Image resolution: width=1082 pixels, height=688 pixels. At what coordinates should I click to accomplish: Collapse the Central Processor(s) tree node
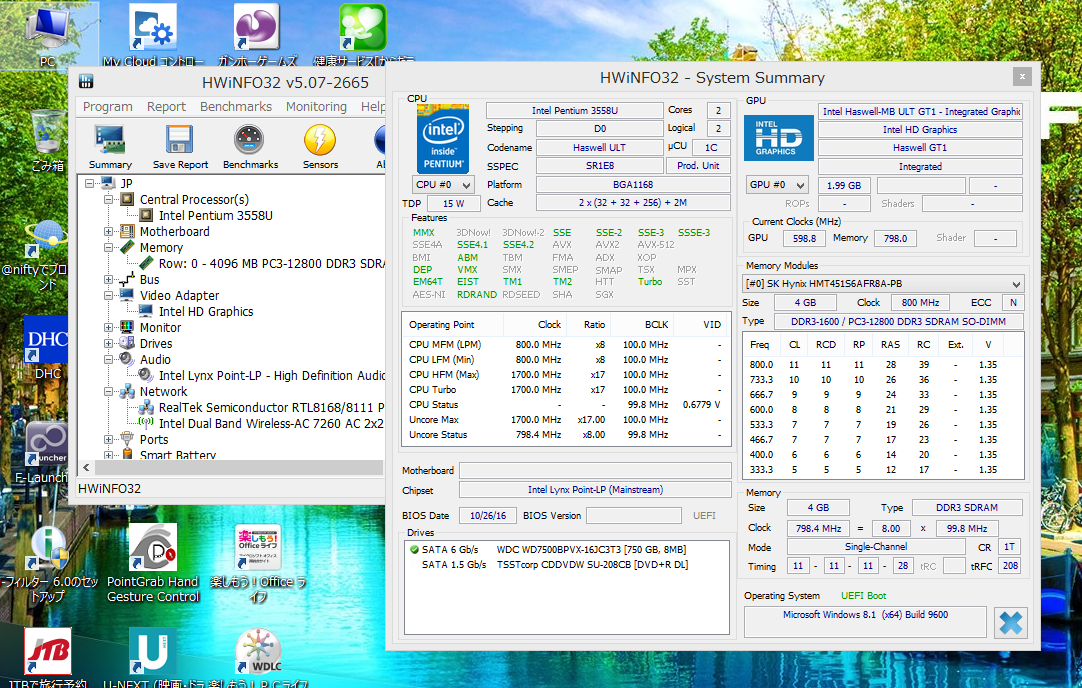click(108, 199)
